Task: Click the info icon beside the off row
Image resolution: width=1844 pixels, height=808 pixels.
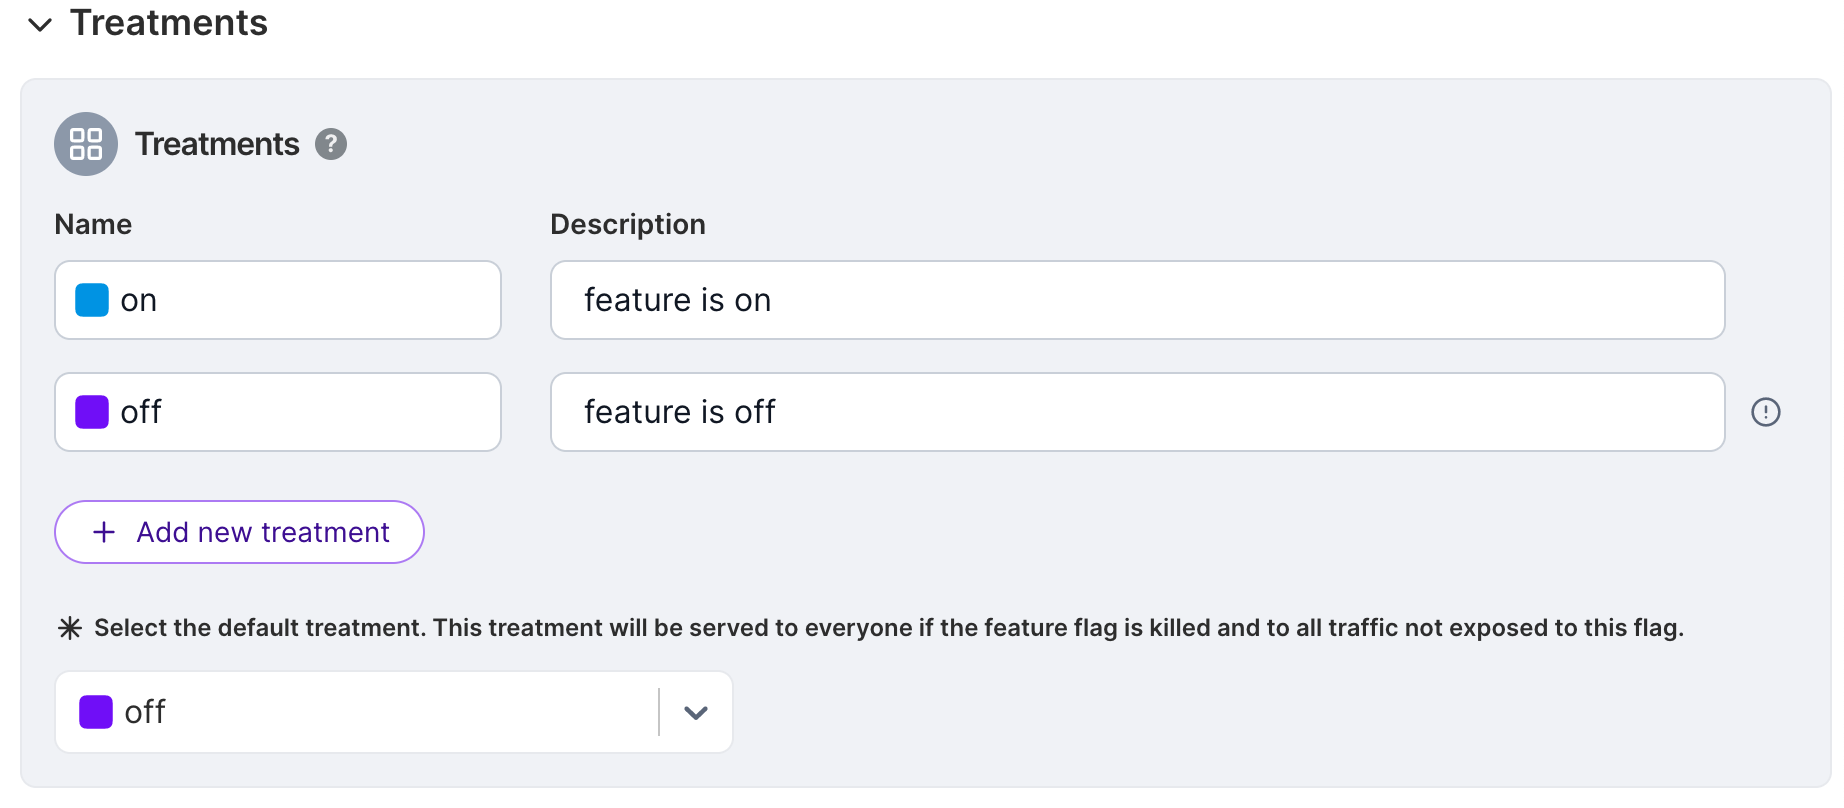Action: pyautogui.click(x=1765, y=412)
